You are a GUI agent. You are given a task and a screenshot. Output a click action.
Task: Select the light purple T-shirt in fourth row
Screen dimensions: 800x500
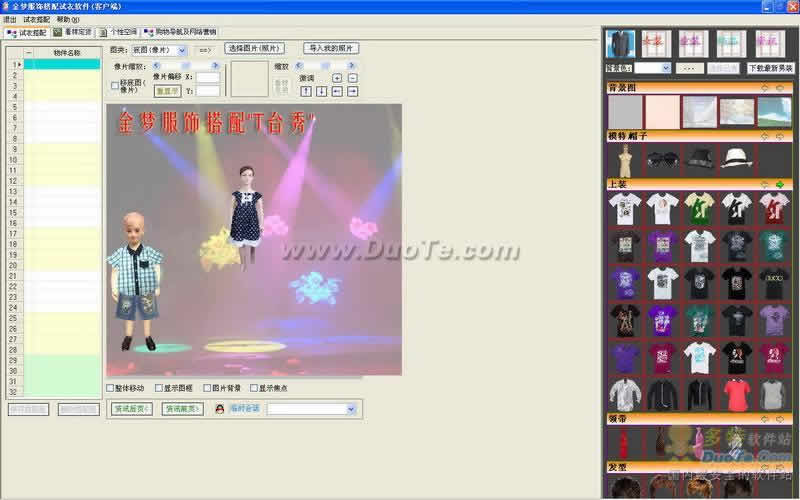point(774,320)
